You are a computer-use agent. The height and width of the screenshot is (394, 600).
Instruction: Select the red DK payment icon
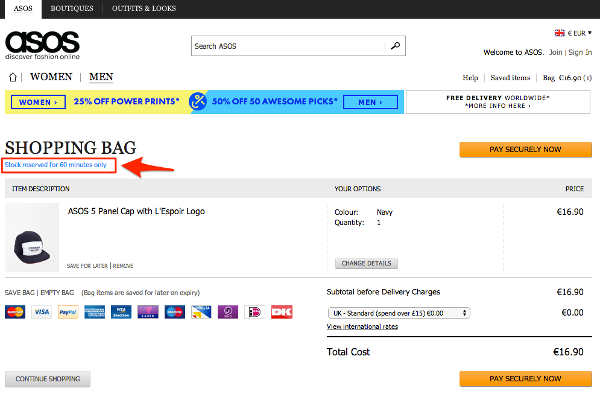(282, 312)
